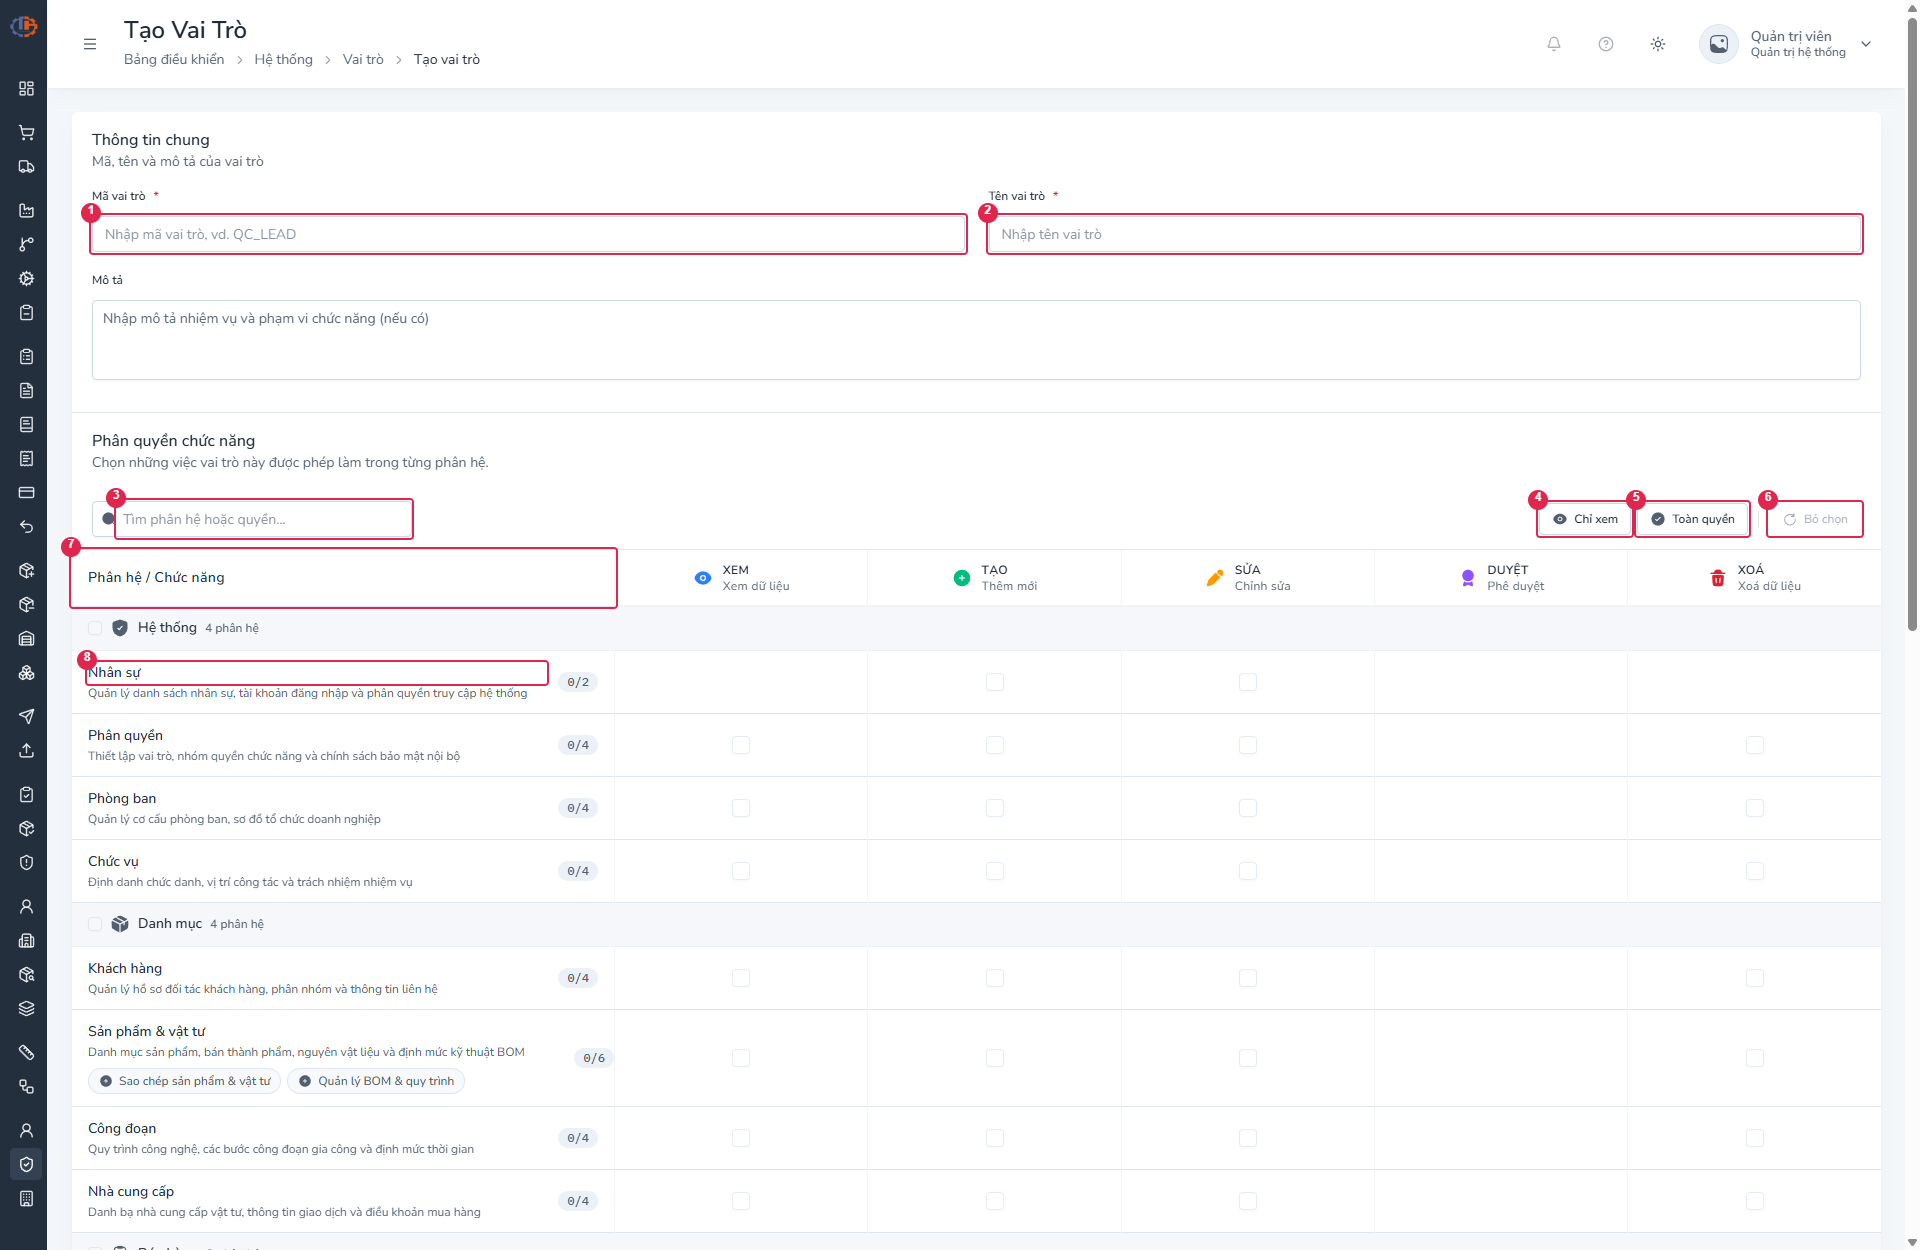The width and height of the screenshot is (1920, 1250).
Task: Tick the XOÁ checkbox for Phòng ban
Action: [1755, 808]
